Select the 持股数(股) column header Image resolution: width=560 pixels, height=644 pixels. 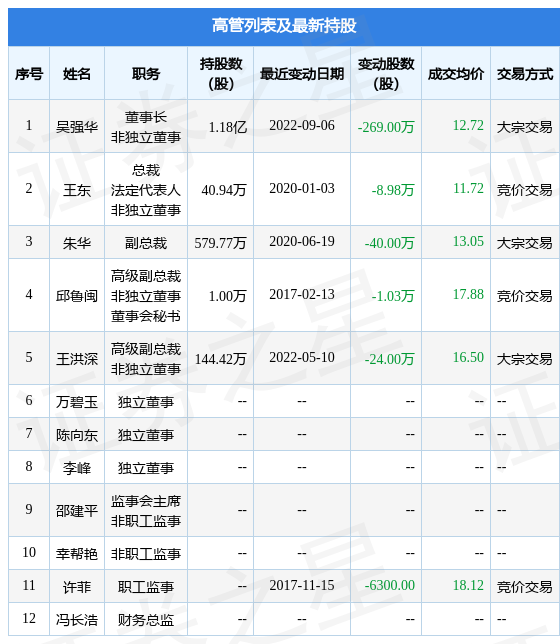[221, 74]
